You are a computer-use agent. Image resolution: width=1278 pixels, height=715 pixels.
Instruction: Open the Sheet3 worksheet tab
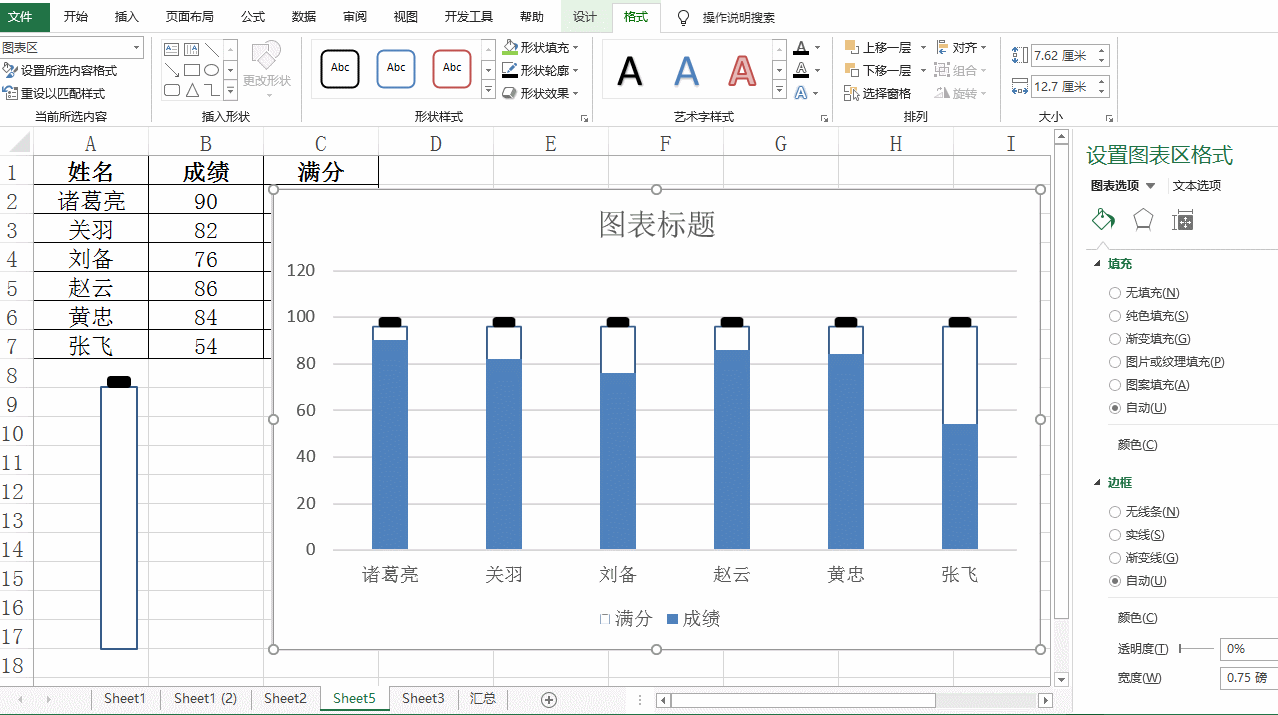click(x=422, y=698)
